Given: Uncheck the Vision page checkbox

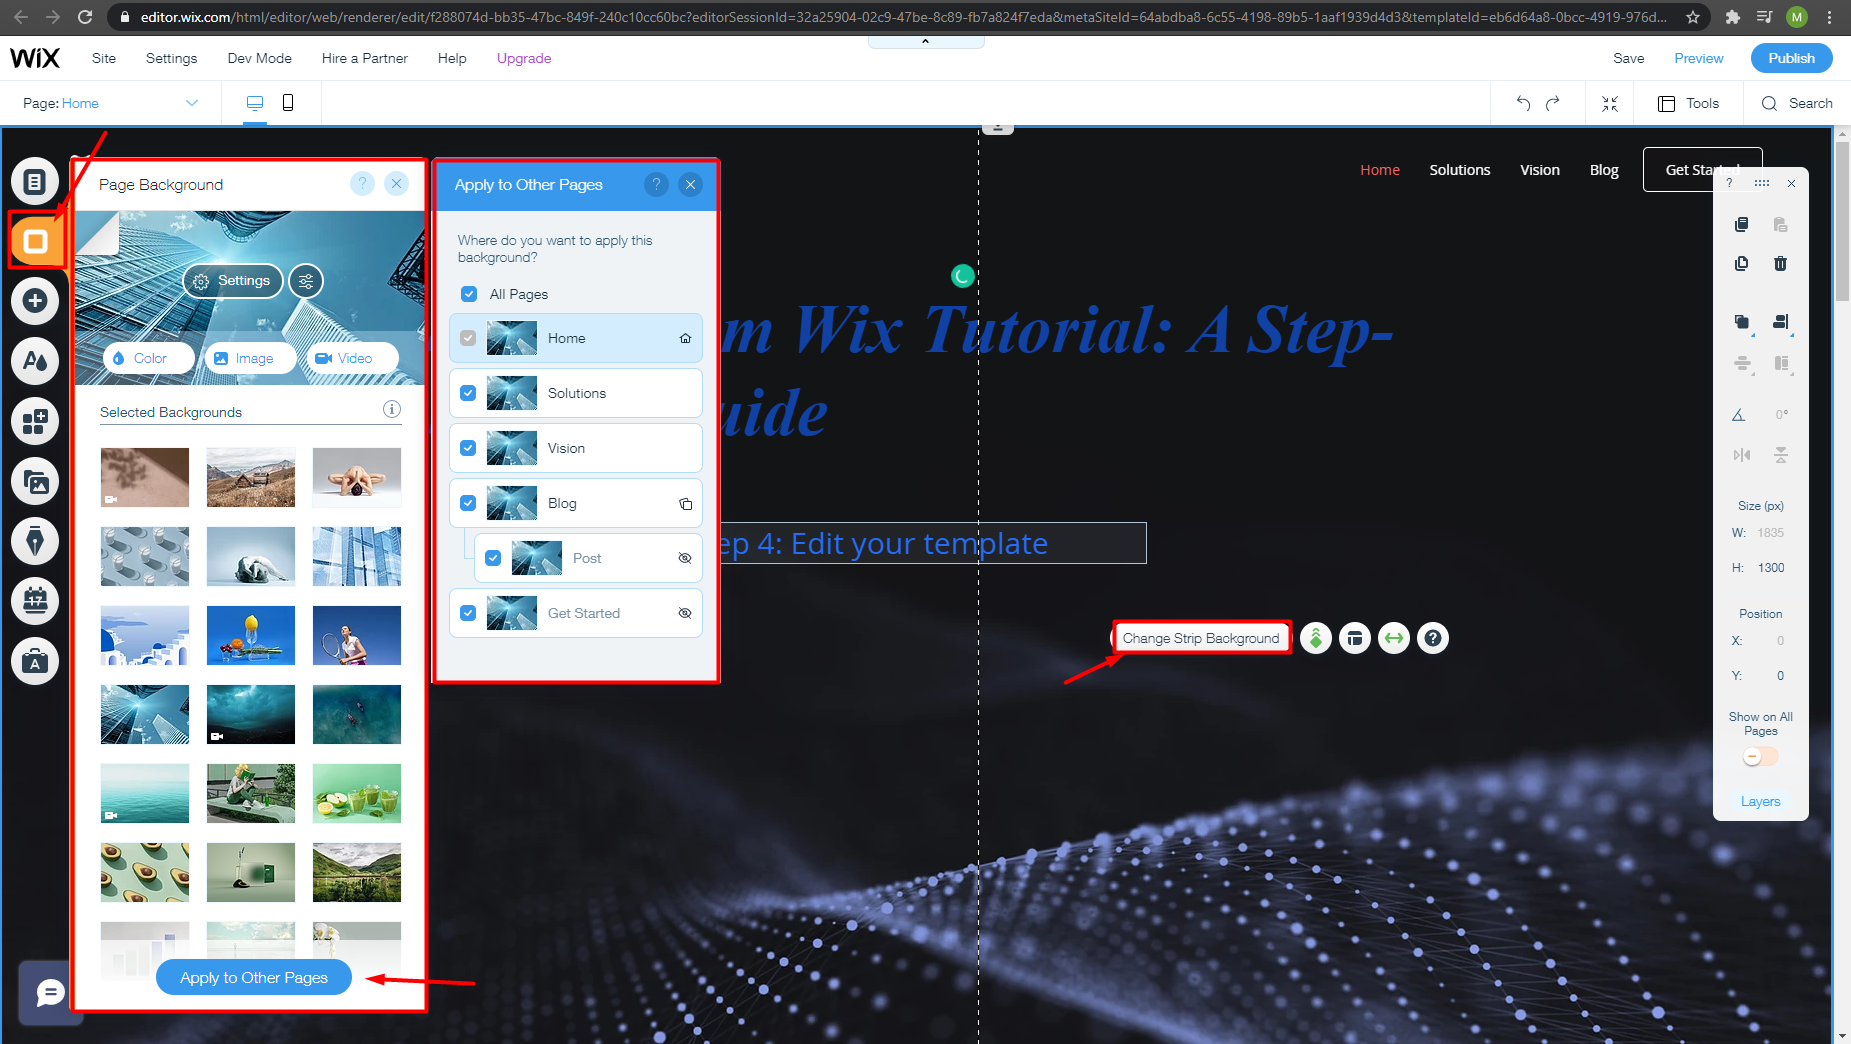Looking at the screenshot, I should pyautogui.click(x=468, y=448).
